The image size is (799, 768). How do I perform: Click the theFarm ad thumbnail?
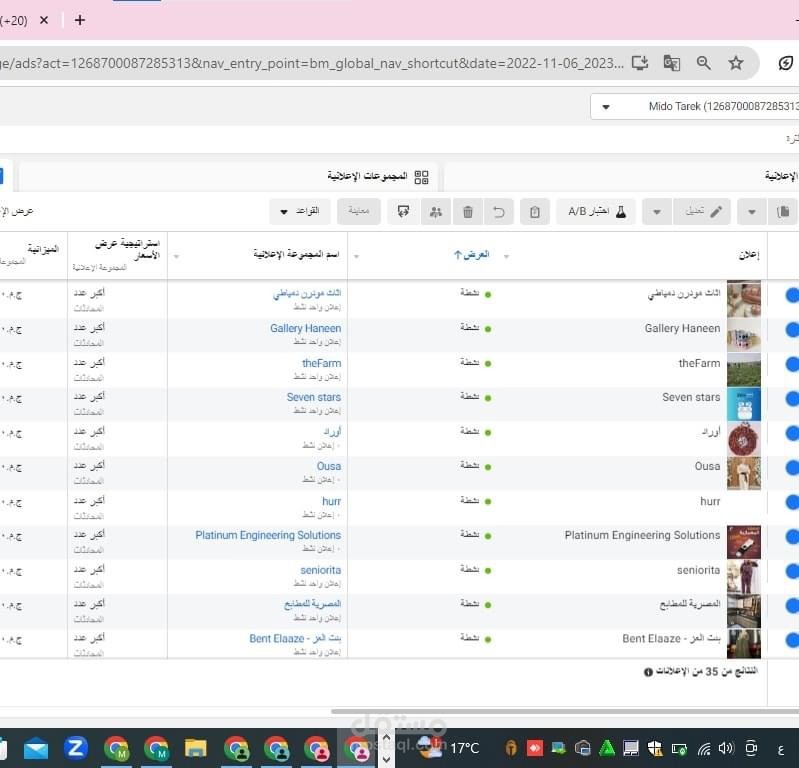click(743, 370)
